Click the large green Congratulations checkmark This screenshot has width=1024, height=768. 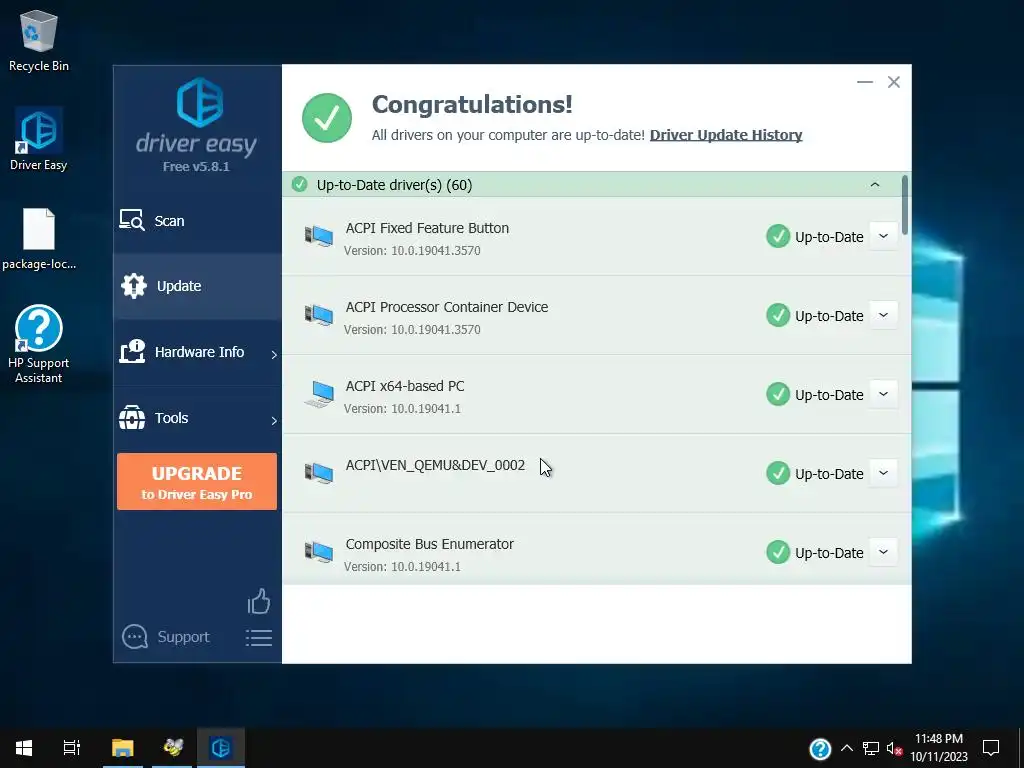[327, 118]
